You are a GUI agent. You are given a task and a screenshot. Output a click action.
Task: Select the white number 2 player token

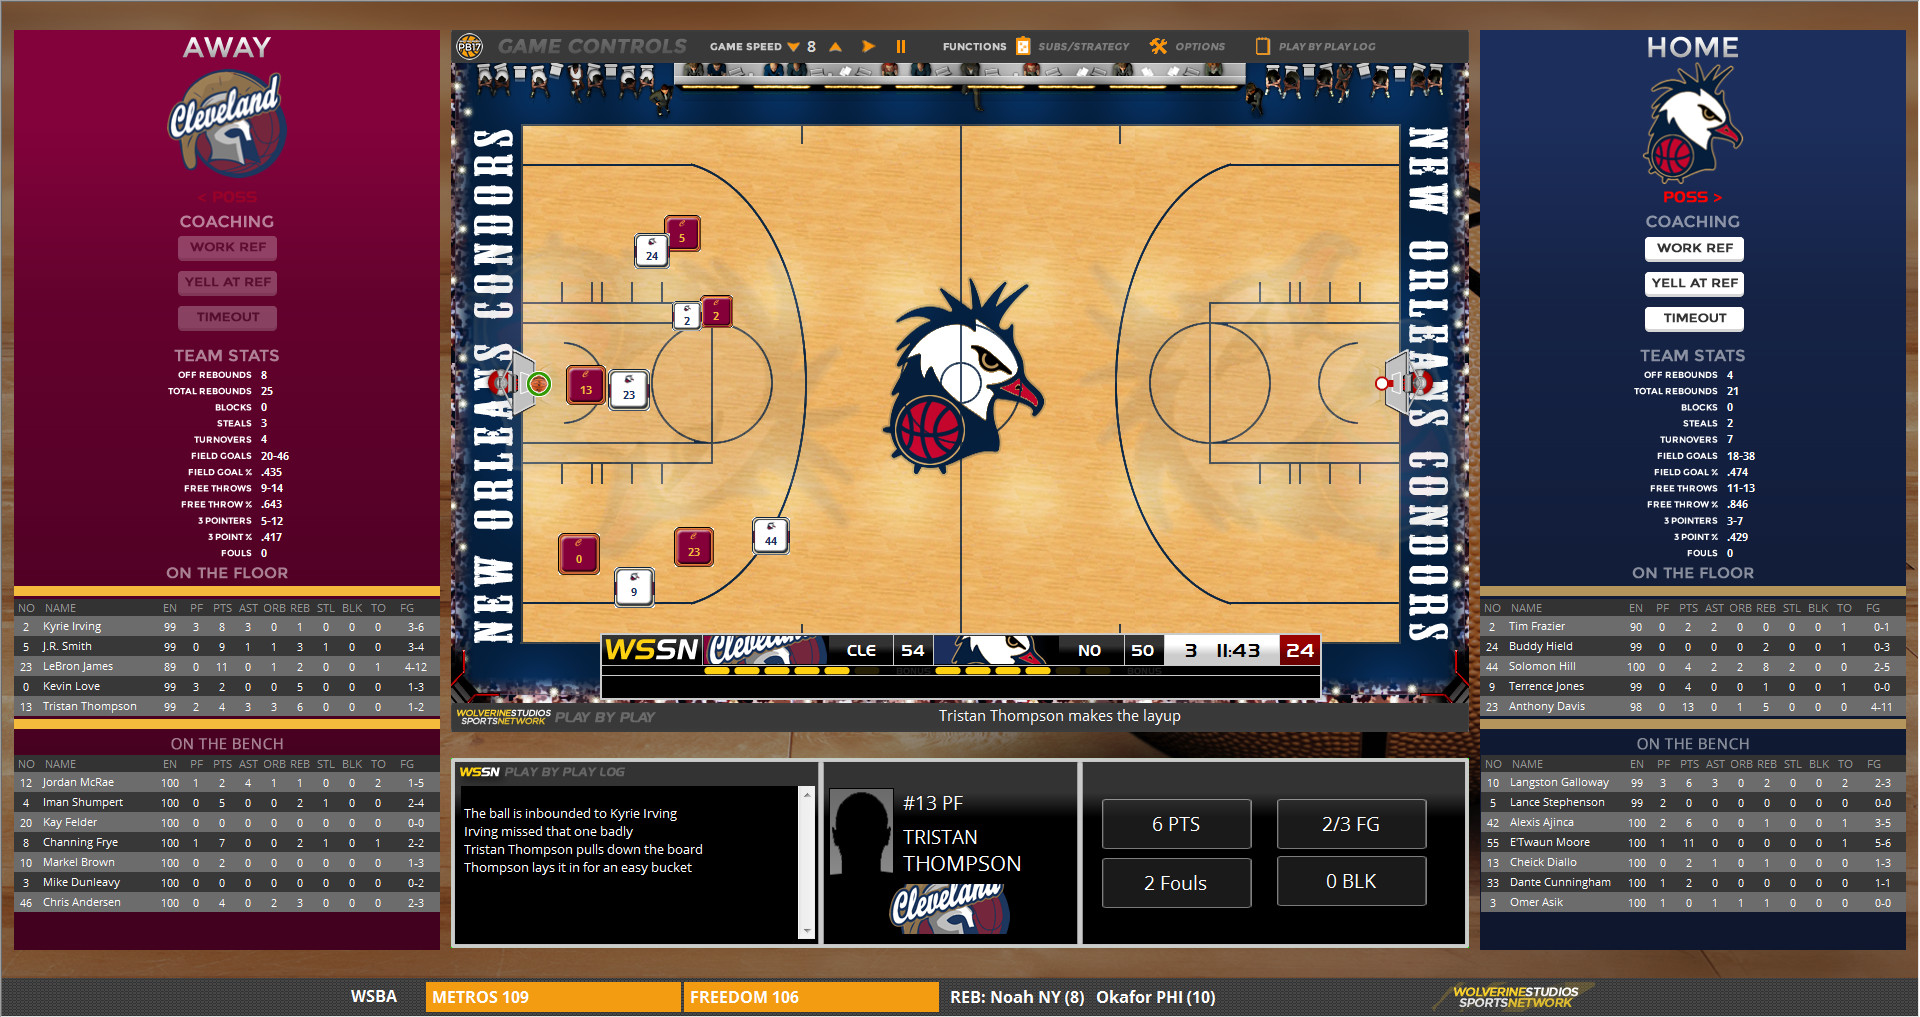coord(687,316)
